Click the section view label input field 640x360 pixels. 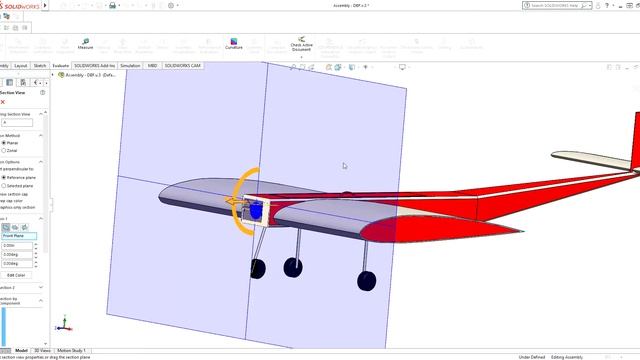tap(17, 122)
